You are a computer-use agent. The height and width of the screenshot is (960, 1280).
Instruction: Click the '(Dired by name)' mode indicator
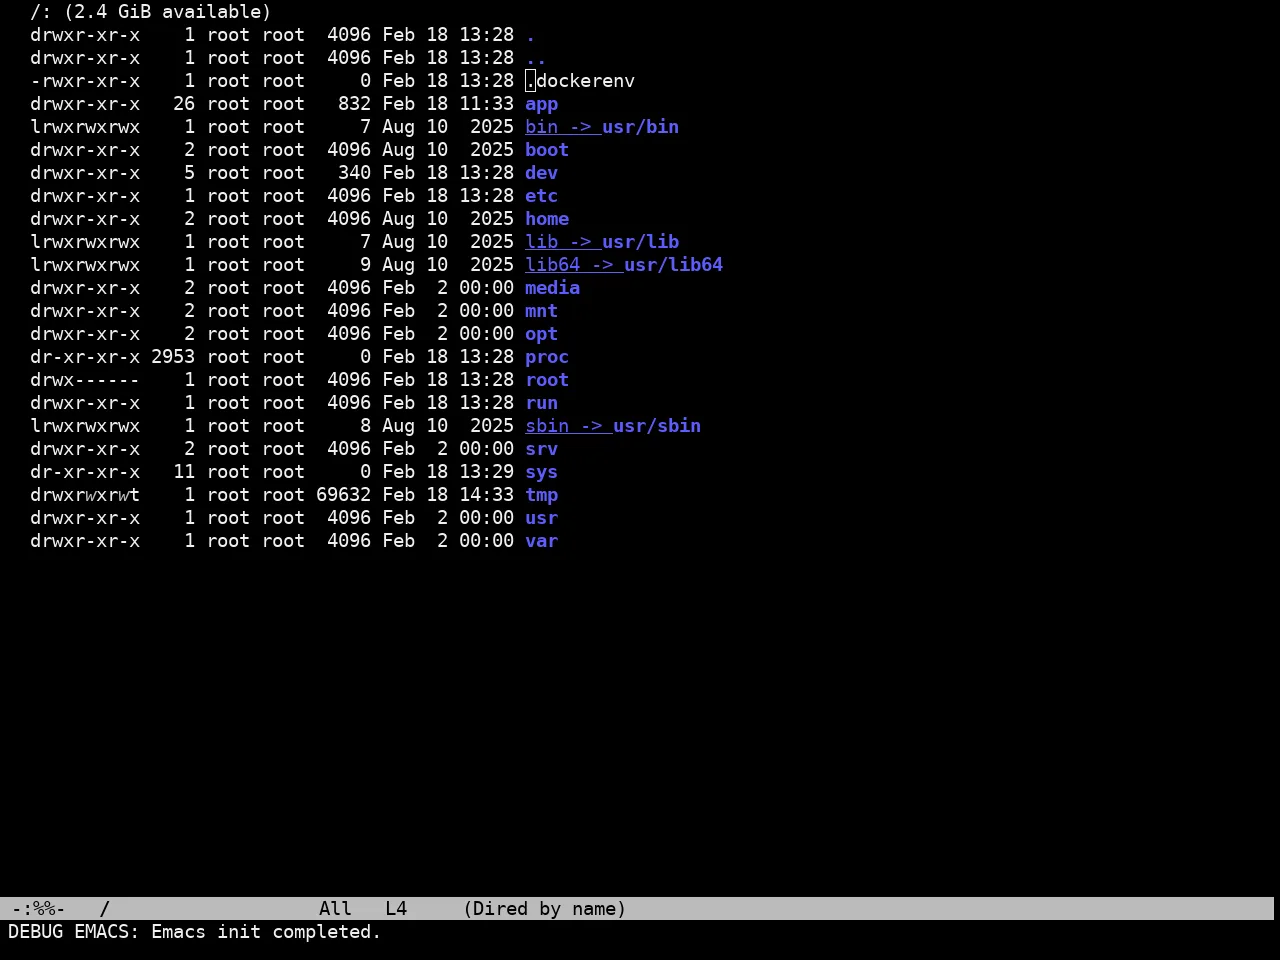(x=544, y=909)
